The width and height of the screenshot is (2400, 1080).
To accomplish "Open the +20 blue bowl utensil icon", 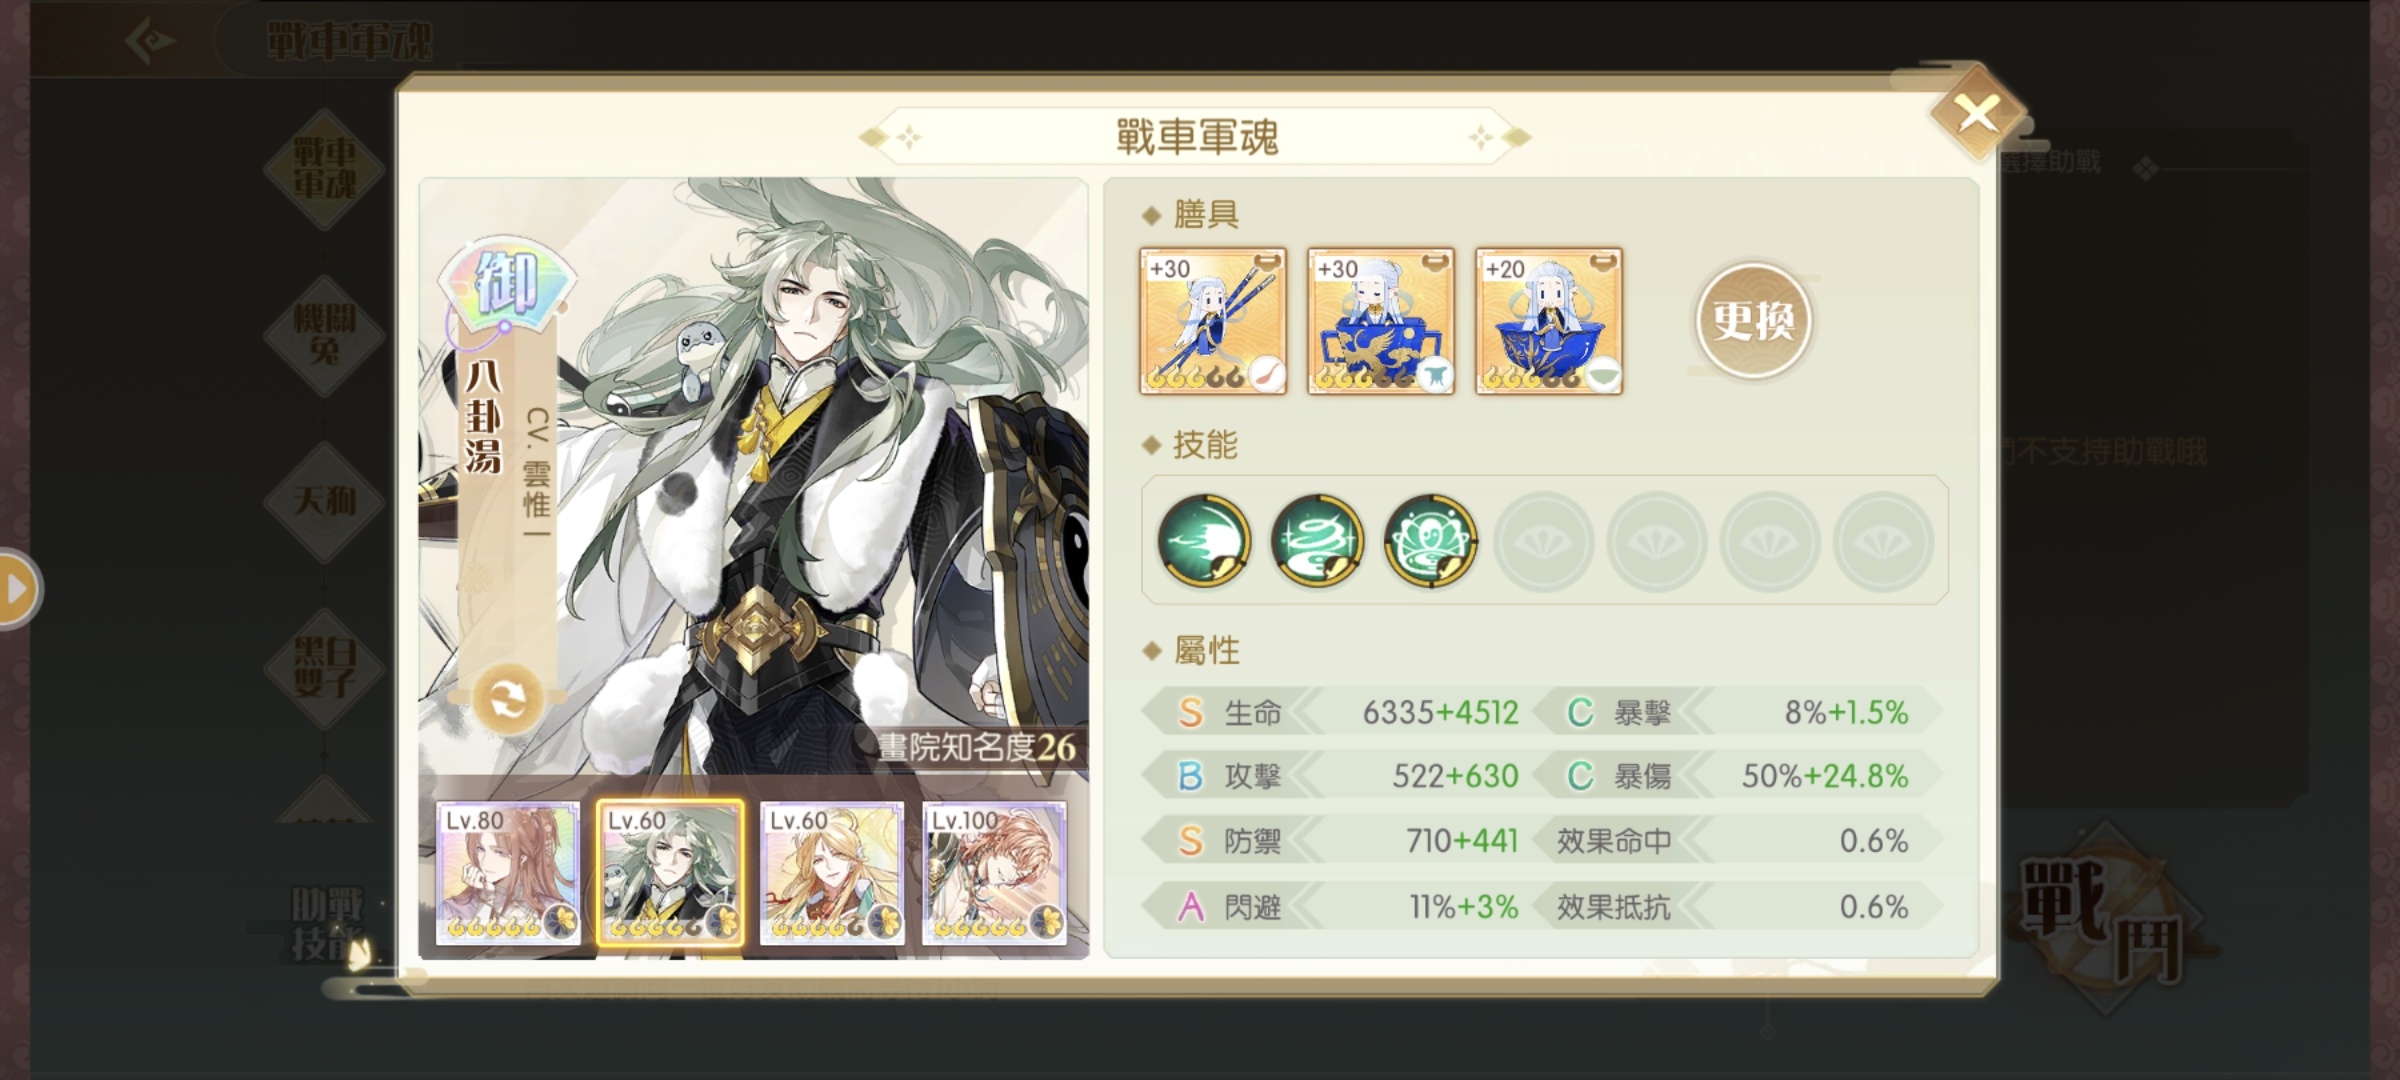I will 1549,321.
